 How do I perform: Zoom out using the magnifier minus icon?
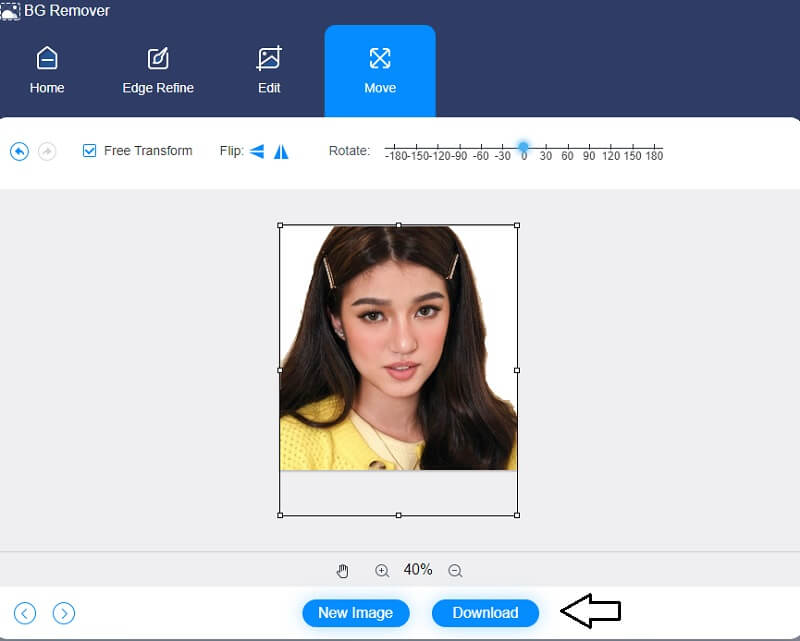point(455,570)
